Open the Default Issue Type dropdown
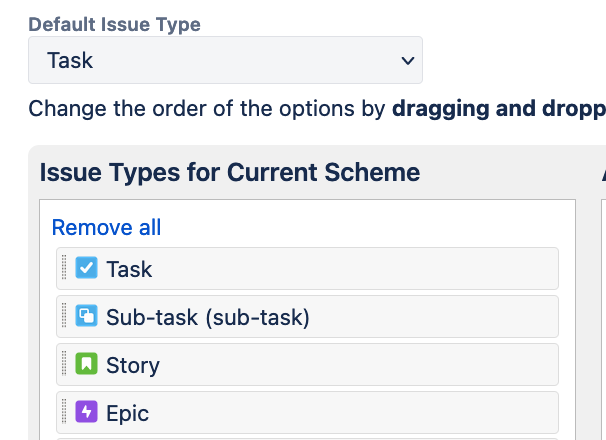 click(x=225, y=60)
